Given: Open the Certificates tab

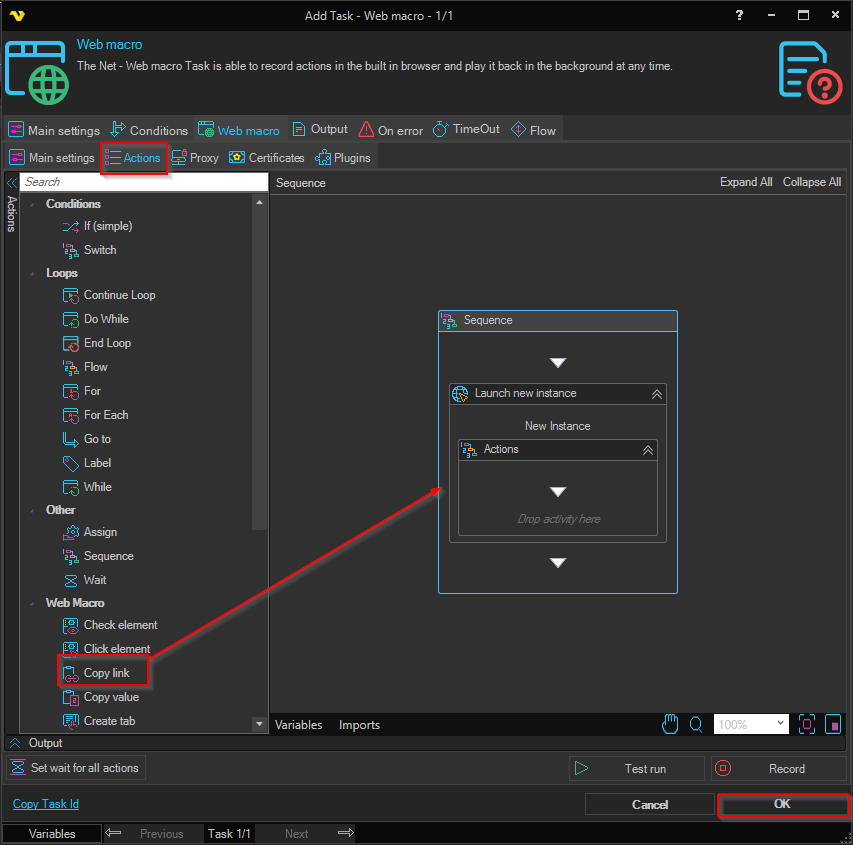Looking at the screenshot, I should pyautogui.click(x=267, y=158).
